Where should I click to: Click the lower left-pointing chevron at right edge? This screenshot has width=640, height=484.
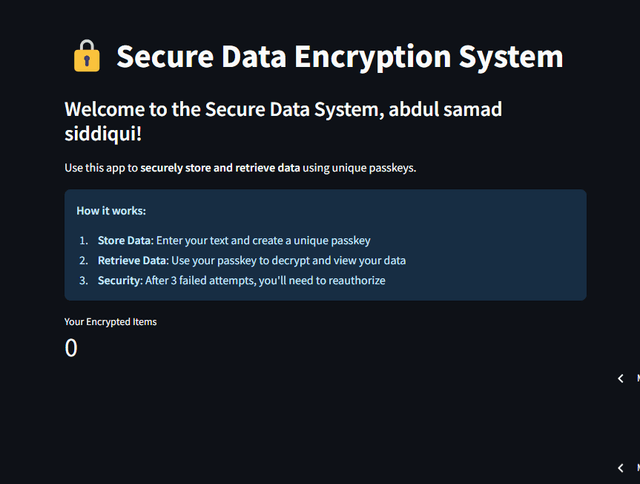point(620,468)
